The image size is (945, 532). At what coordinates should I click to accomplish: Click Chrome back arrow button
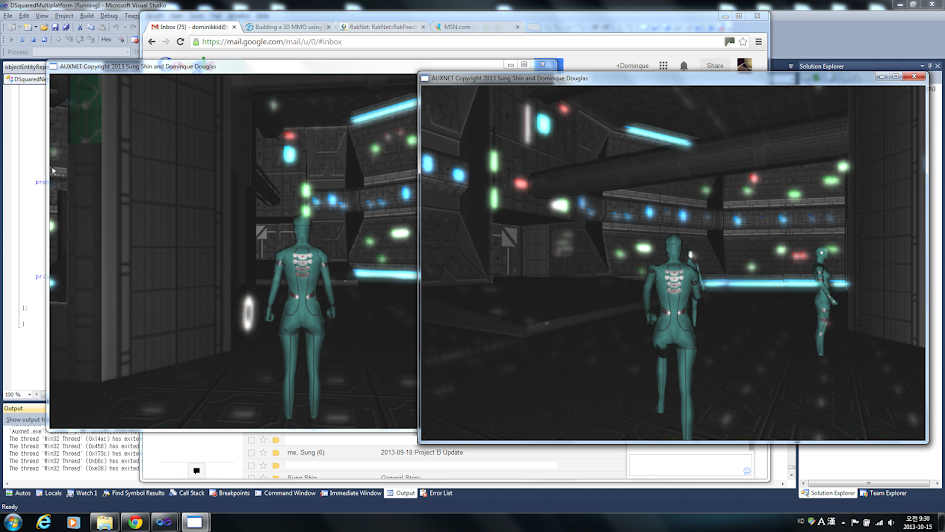tap(152, 42)
